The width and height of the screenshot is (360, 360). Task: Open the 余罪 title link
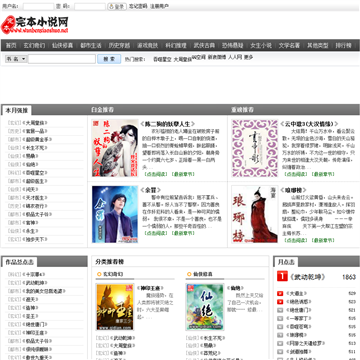(x=151, y=190)
